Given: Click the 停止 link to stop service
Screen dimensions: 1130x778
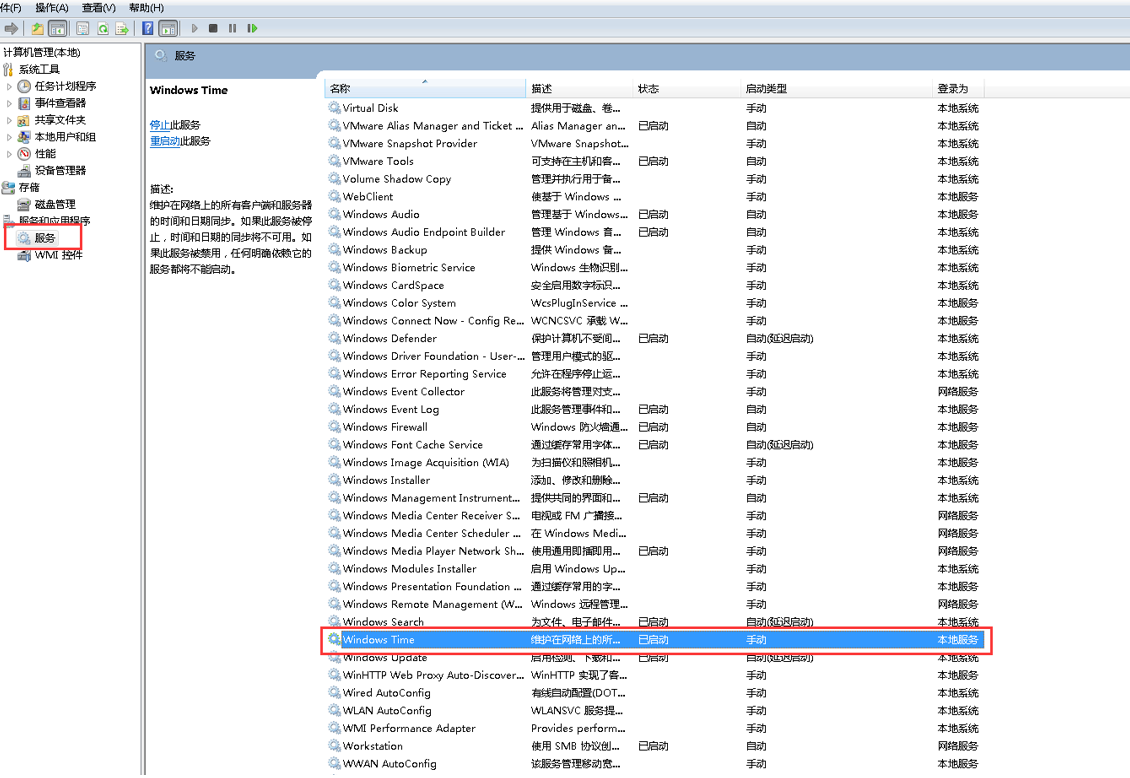Looking at the screenshot, I should pyautogui.click(x=159, y=125).
